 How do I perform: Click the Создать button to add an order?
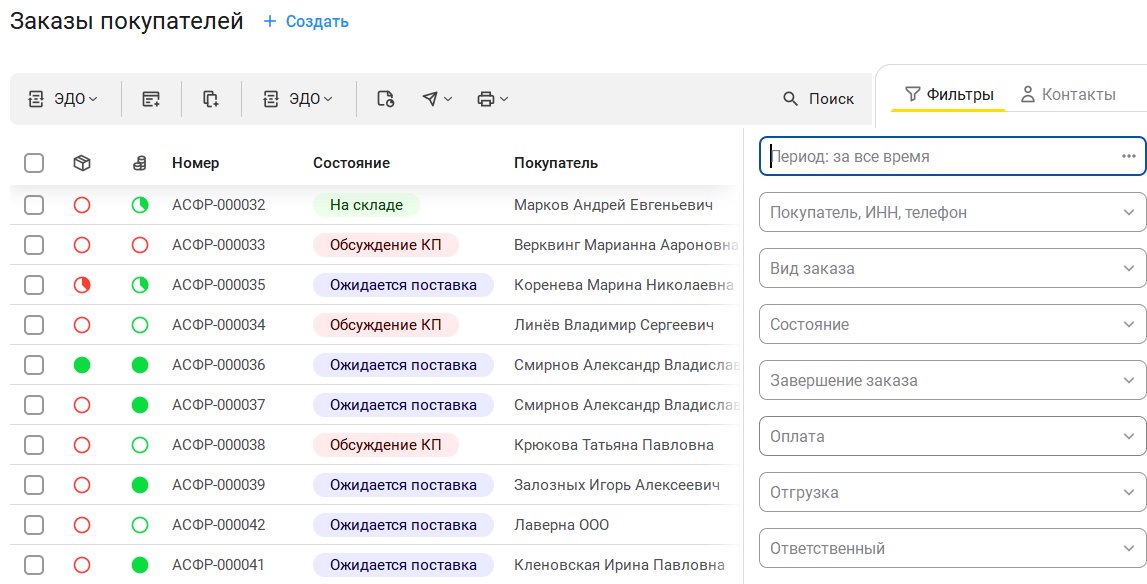(x=306, y=22)
